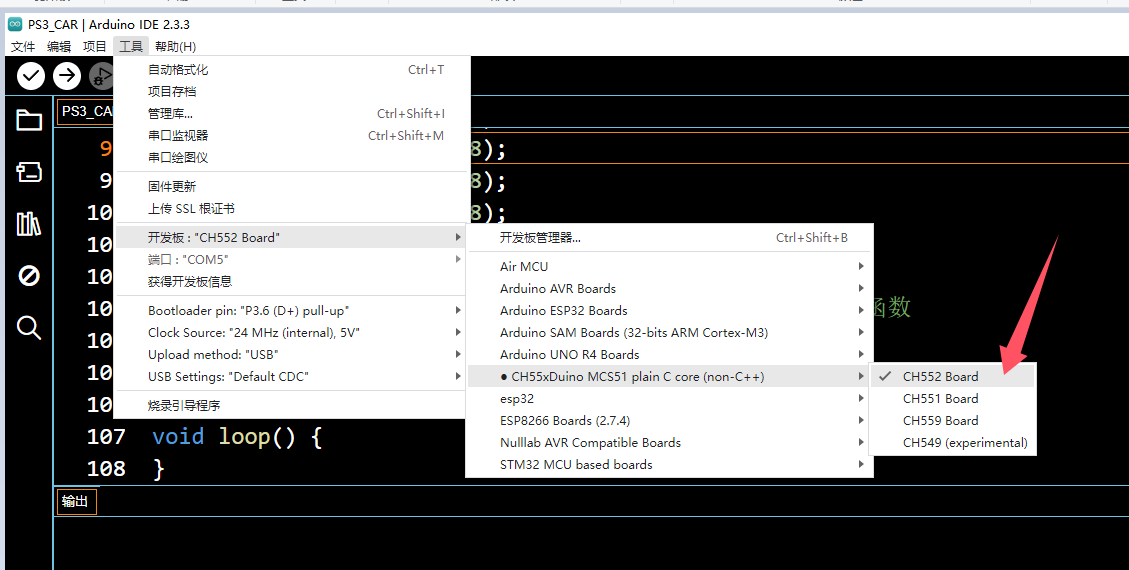Choose the CH559 Board option
Image resolution: width=1129 pixels, height=570 pixels.
click(940, 421)
